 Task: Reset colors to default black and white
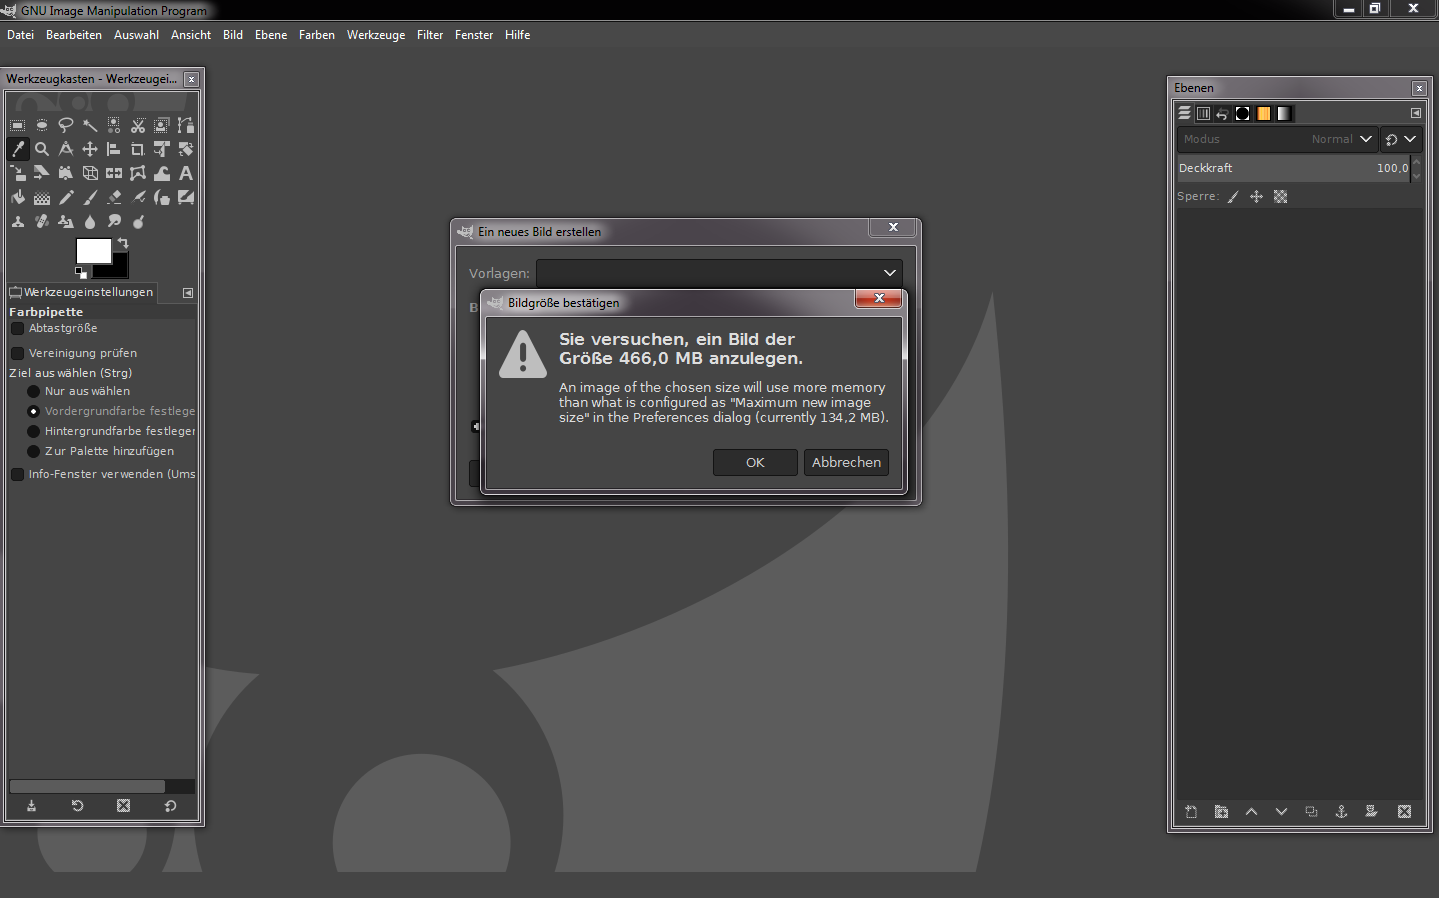pos(81,272)
